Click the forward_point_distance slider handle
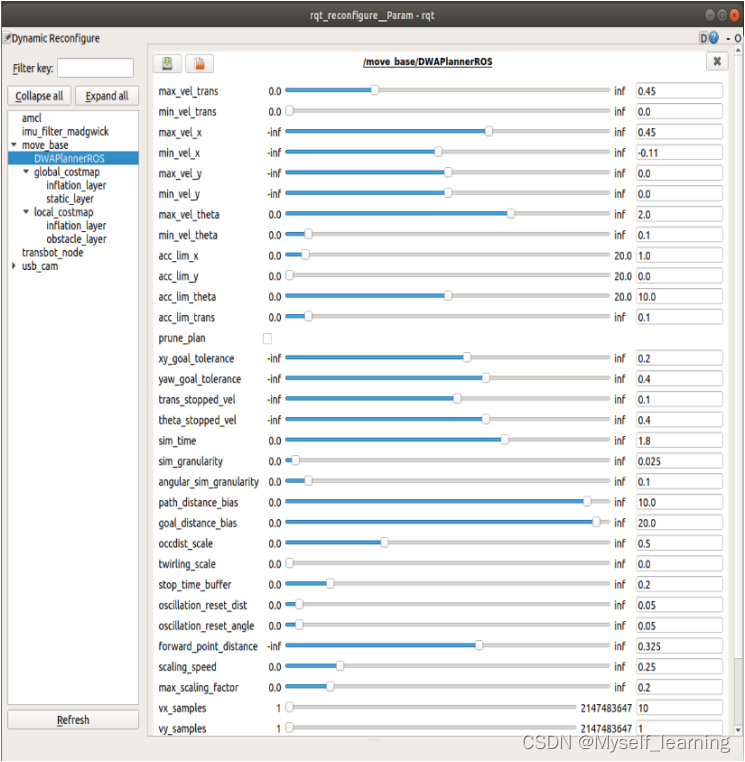Screen dimensions: 745x762 479,645
